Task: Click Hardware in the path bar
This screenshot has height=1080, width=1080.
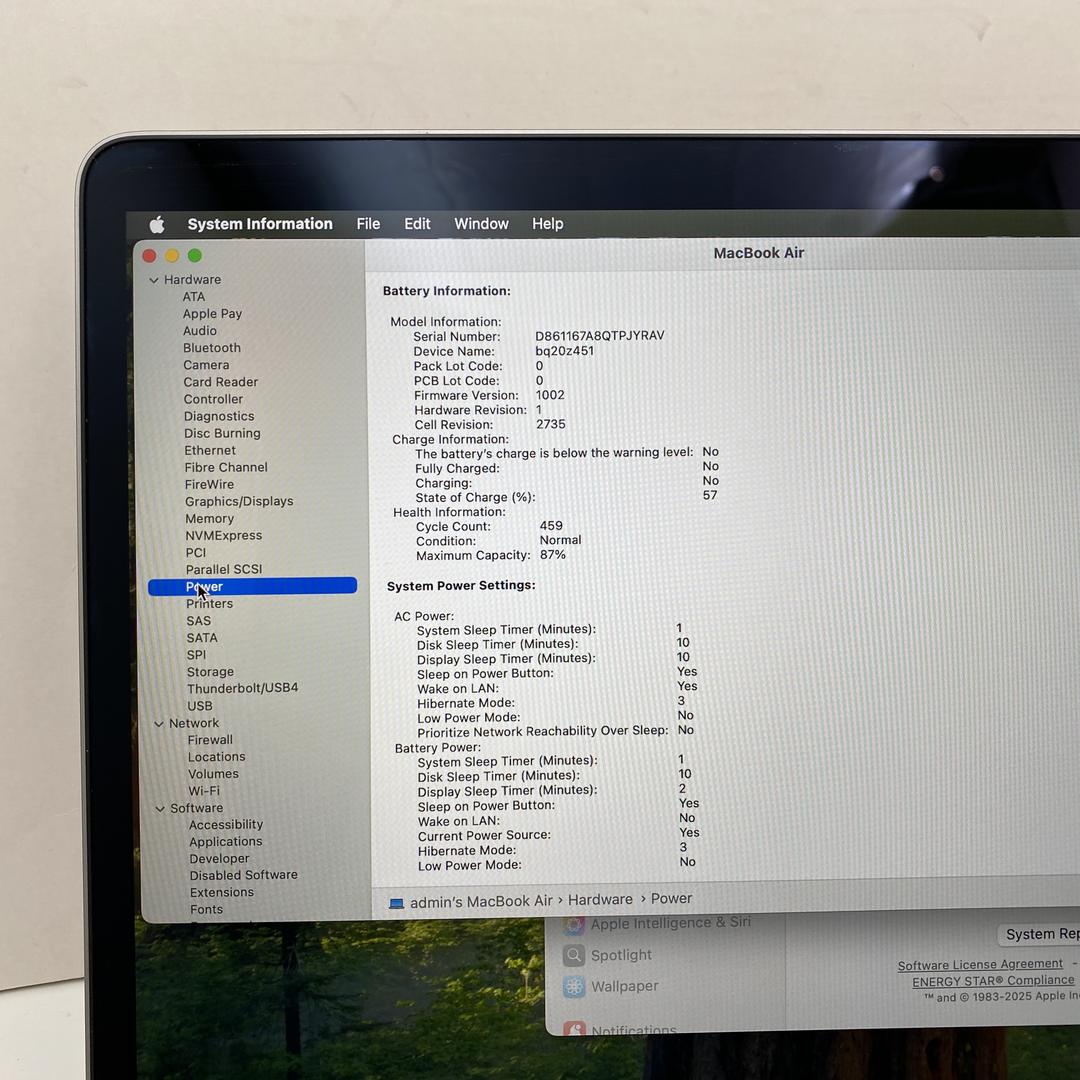Action: tap(600, 900)
